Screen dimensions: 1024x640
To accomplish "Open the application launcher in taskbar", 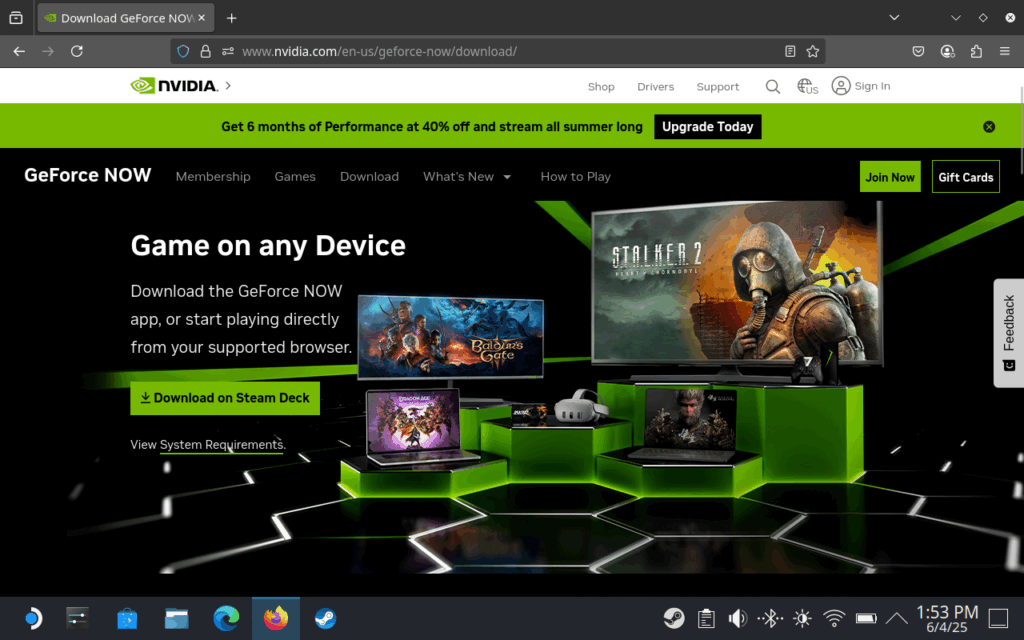I will 33,618.
